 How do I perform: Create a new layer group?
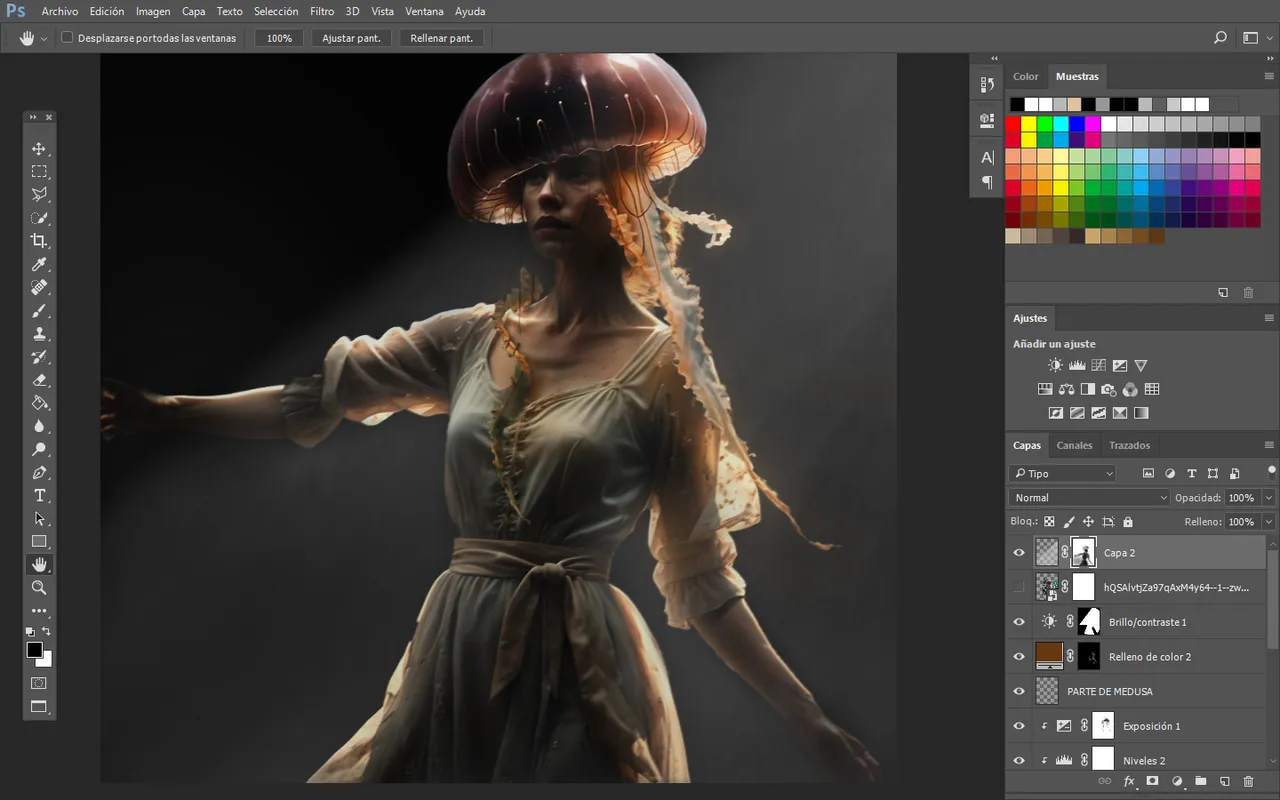point(1200,781)
